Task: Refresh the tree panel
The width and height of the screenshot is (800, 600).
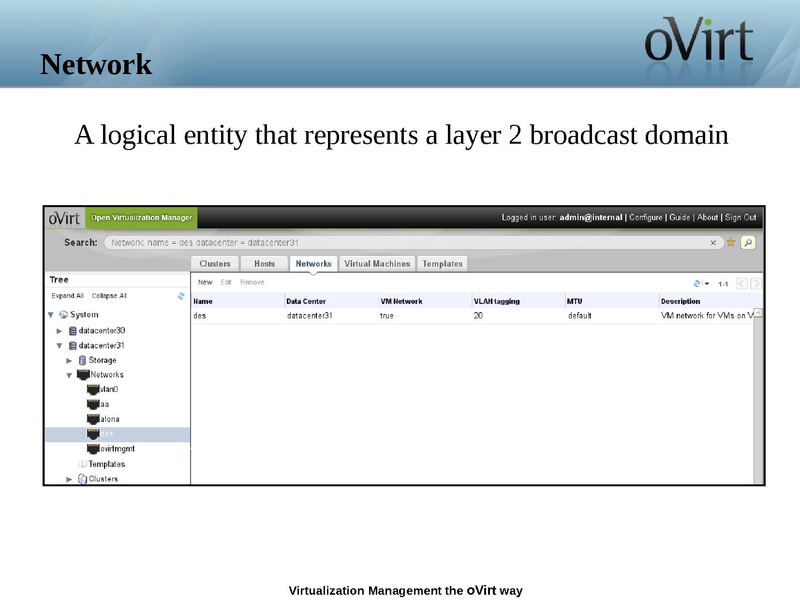Action: (x=181, y=296)
